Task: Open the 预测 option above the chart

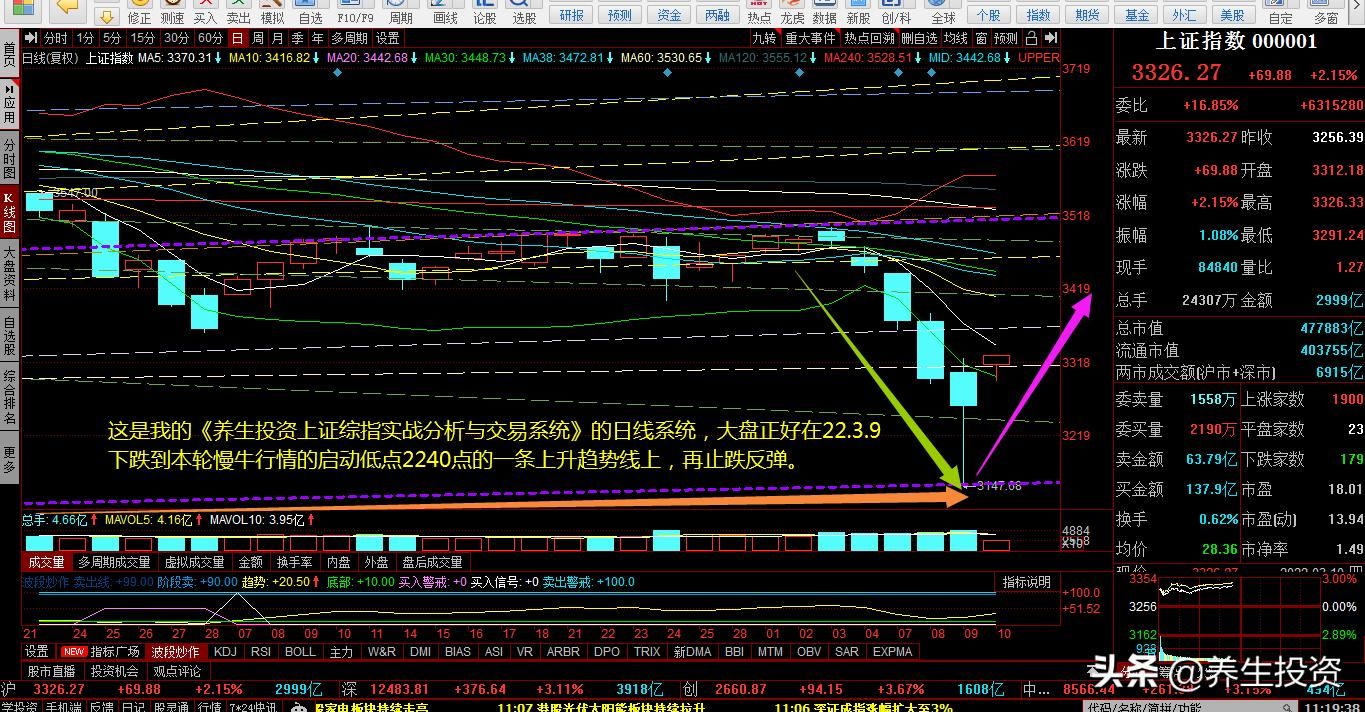Action: (1005, 38)
